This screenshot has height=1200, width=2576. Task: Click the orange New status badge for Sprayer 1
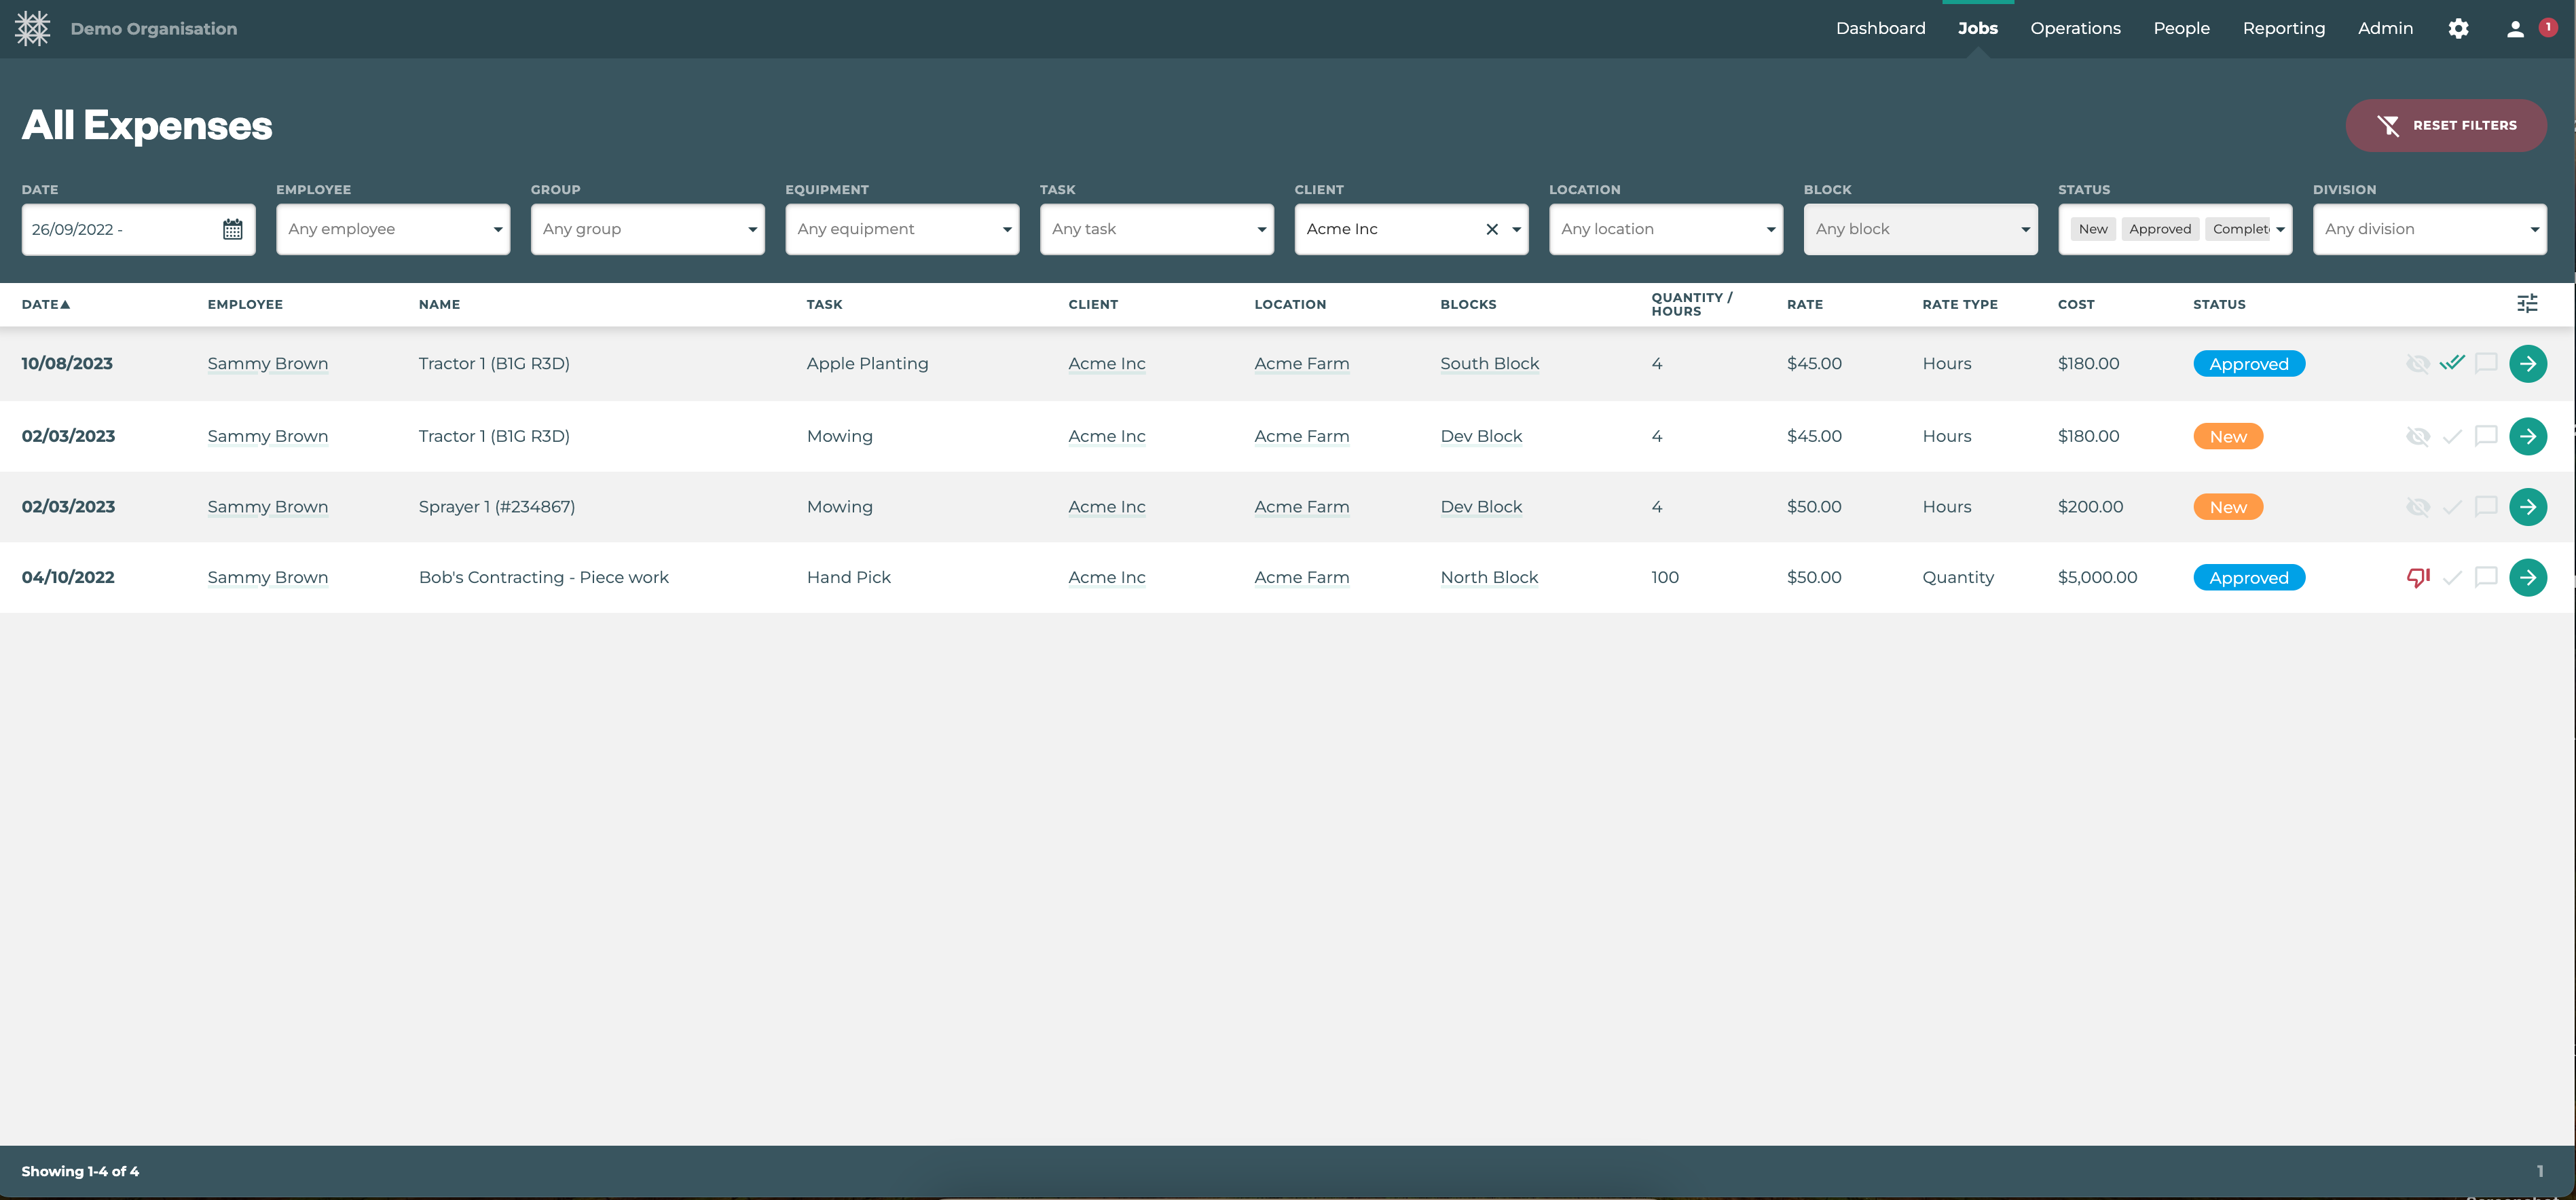[x=2227, y=507]
